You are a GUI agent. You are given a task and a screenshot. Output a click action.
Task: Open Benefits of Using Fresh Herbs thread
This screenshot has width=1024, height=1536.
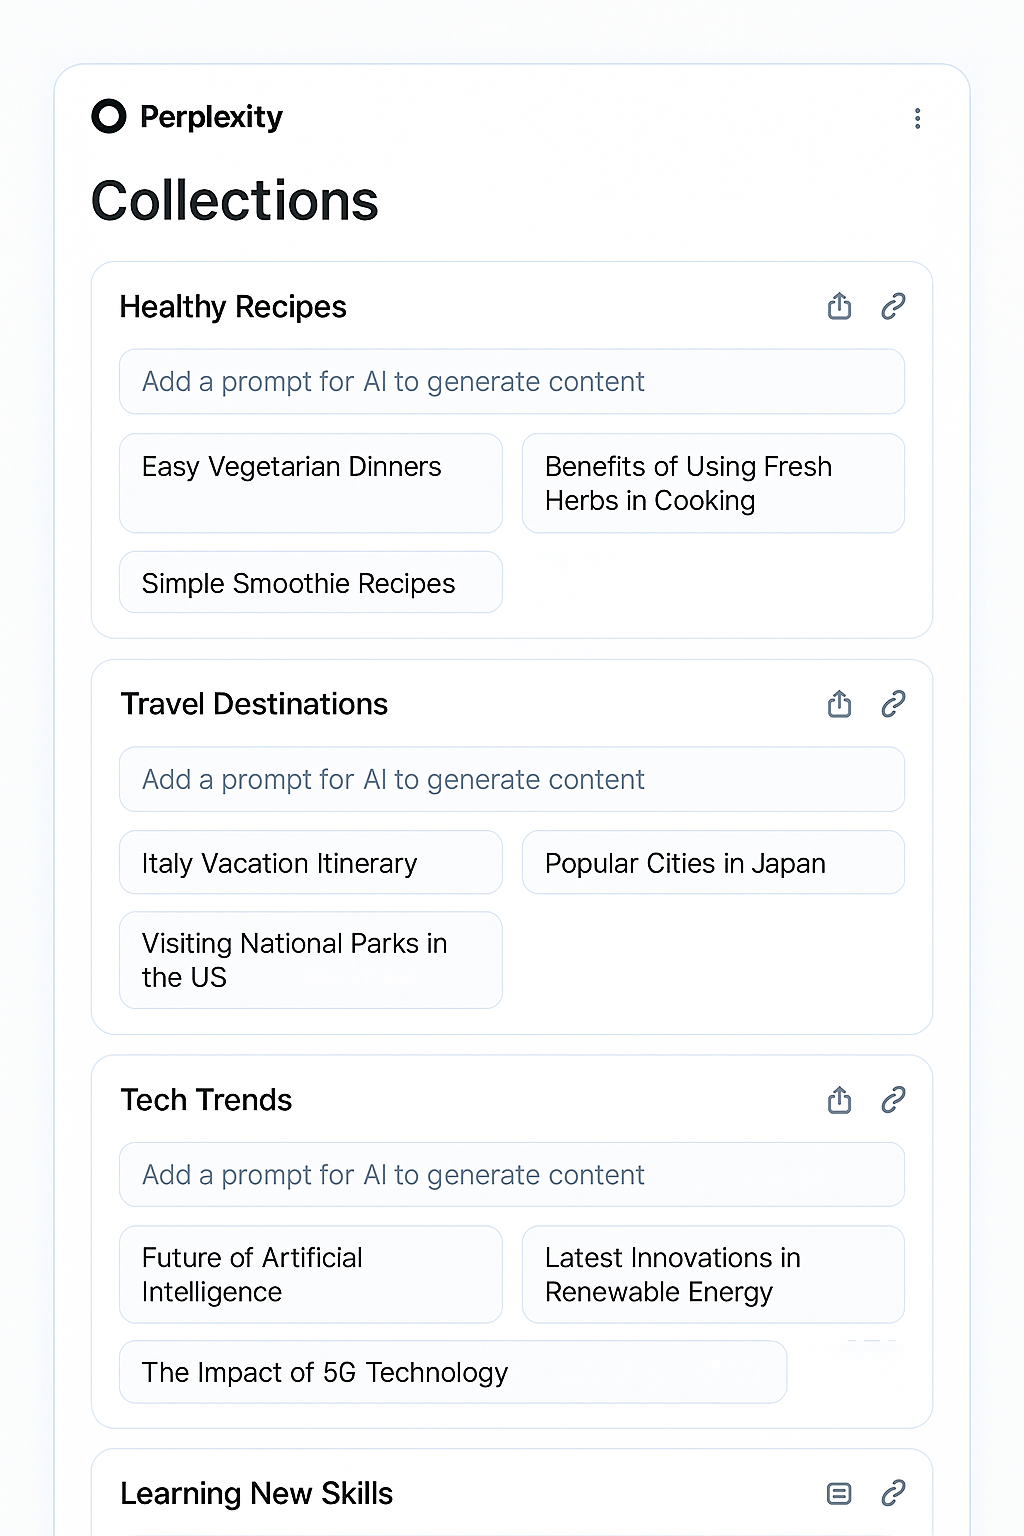713,483
